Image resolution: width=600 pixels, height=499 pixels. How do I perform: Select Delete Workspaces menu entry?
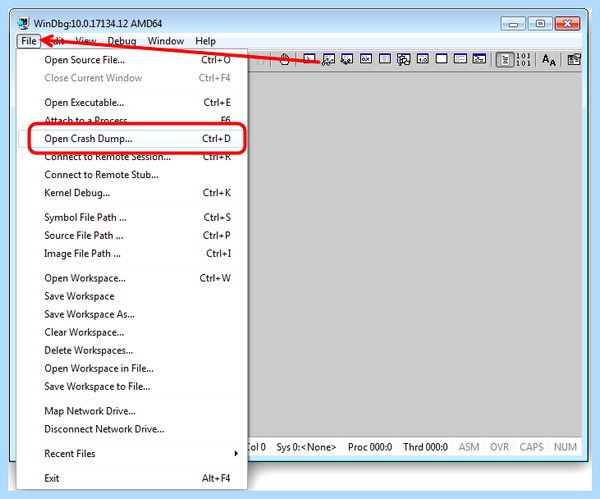point(132,350)
